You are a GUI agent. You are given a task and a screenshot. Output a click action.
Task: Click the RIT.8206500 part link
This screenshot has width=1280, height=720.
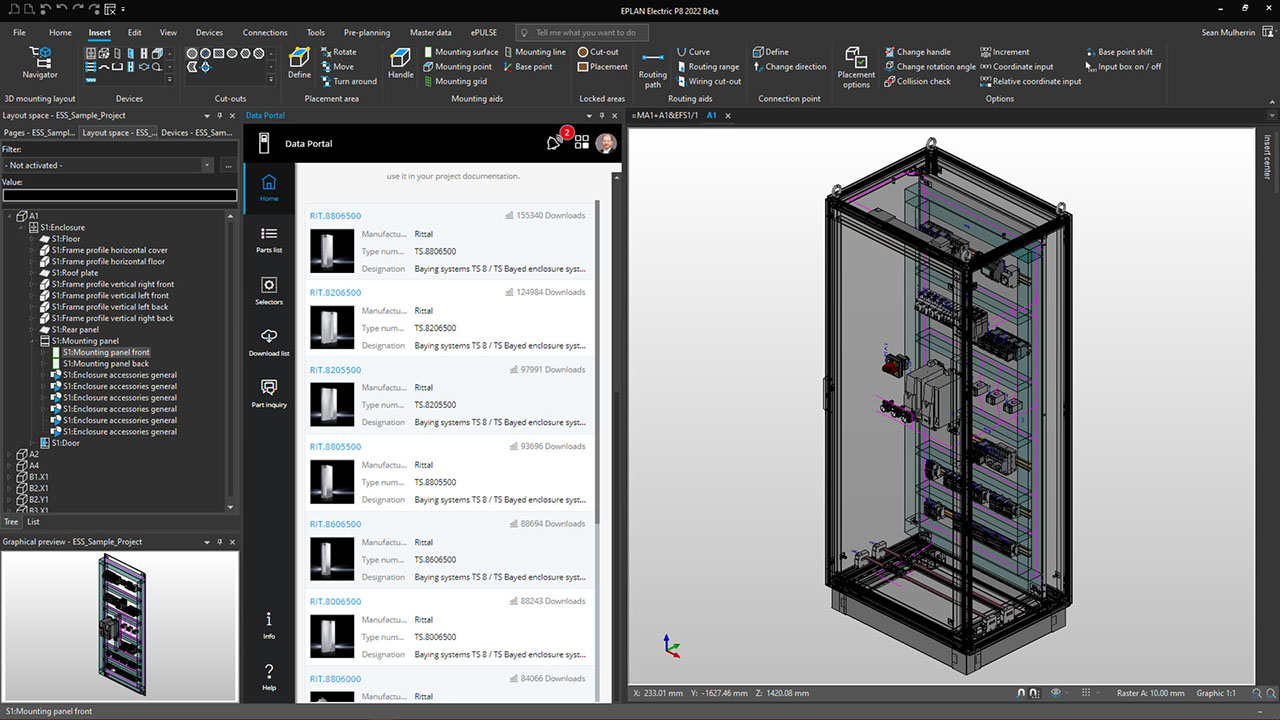tap(335, 293)
